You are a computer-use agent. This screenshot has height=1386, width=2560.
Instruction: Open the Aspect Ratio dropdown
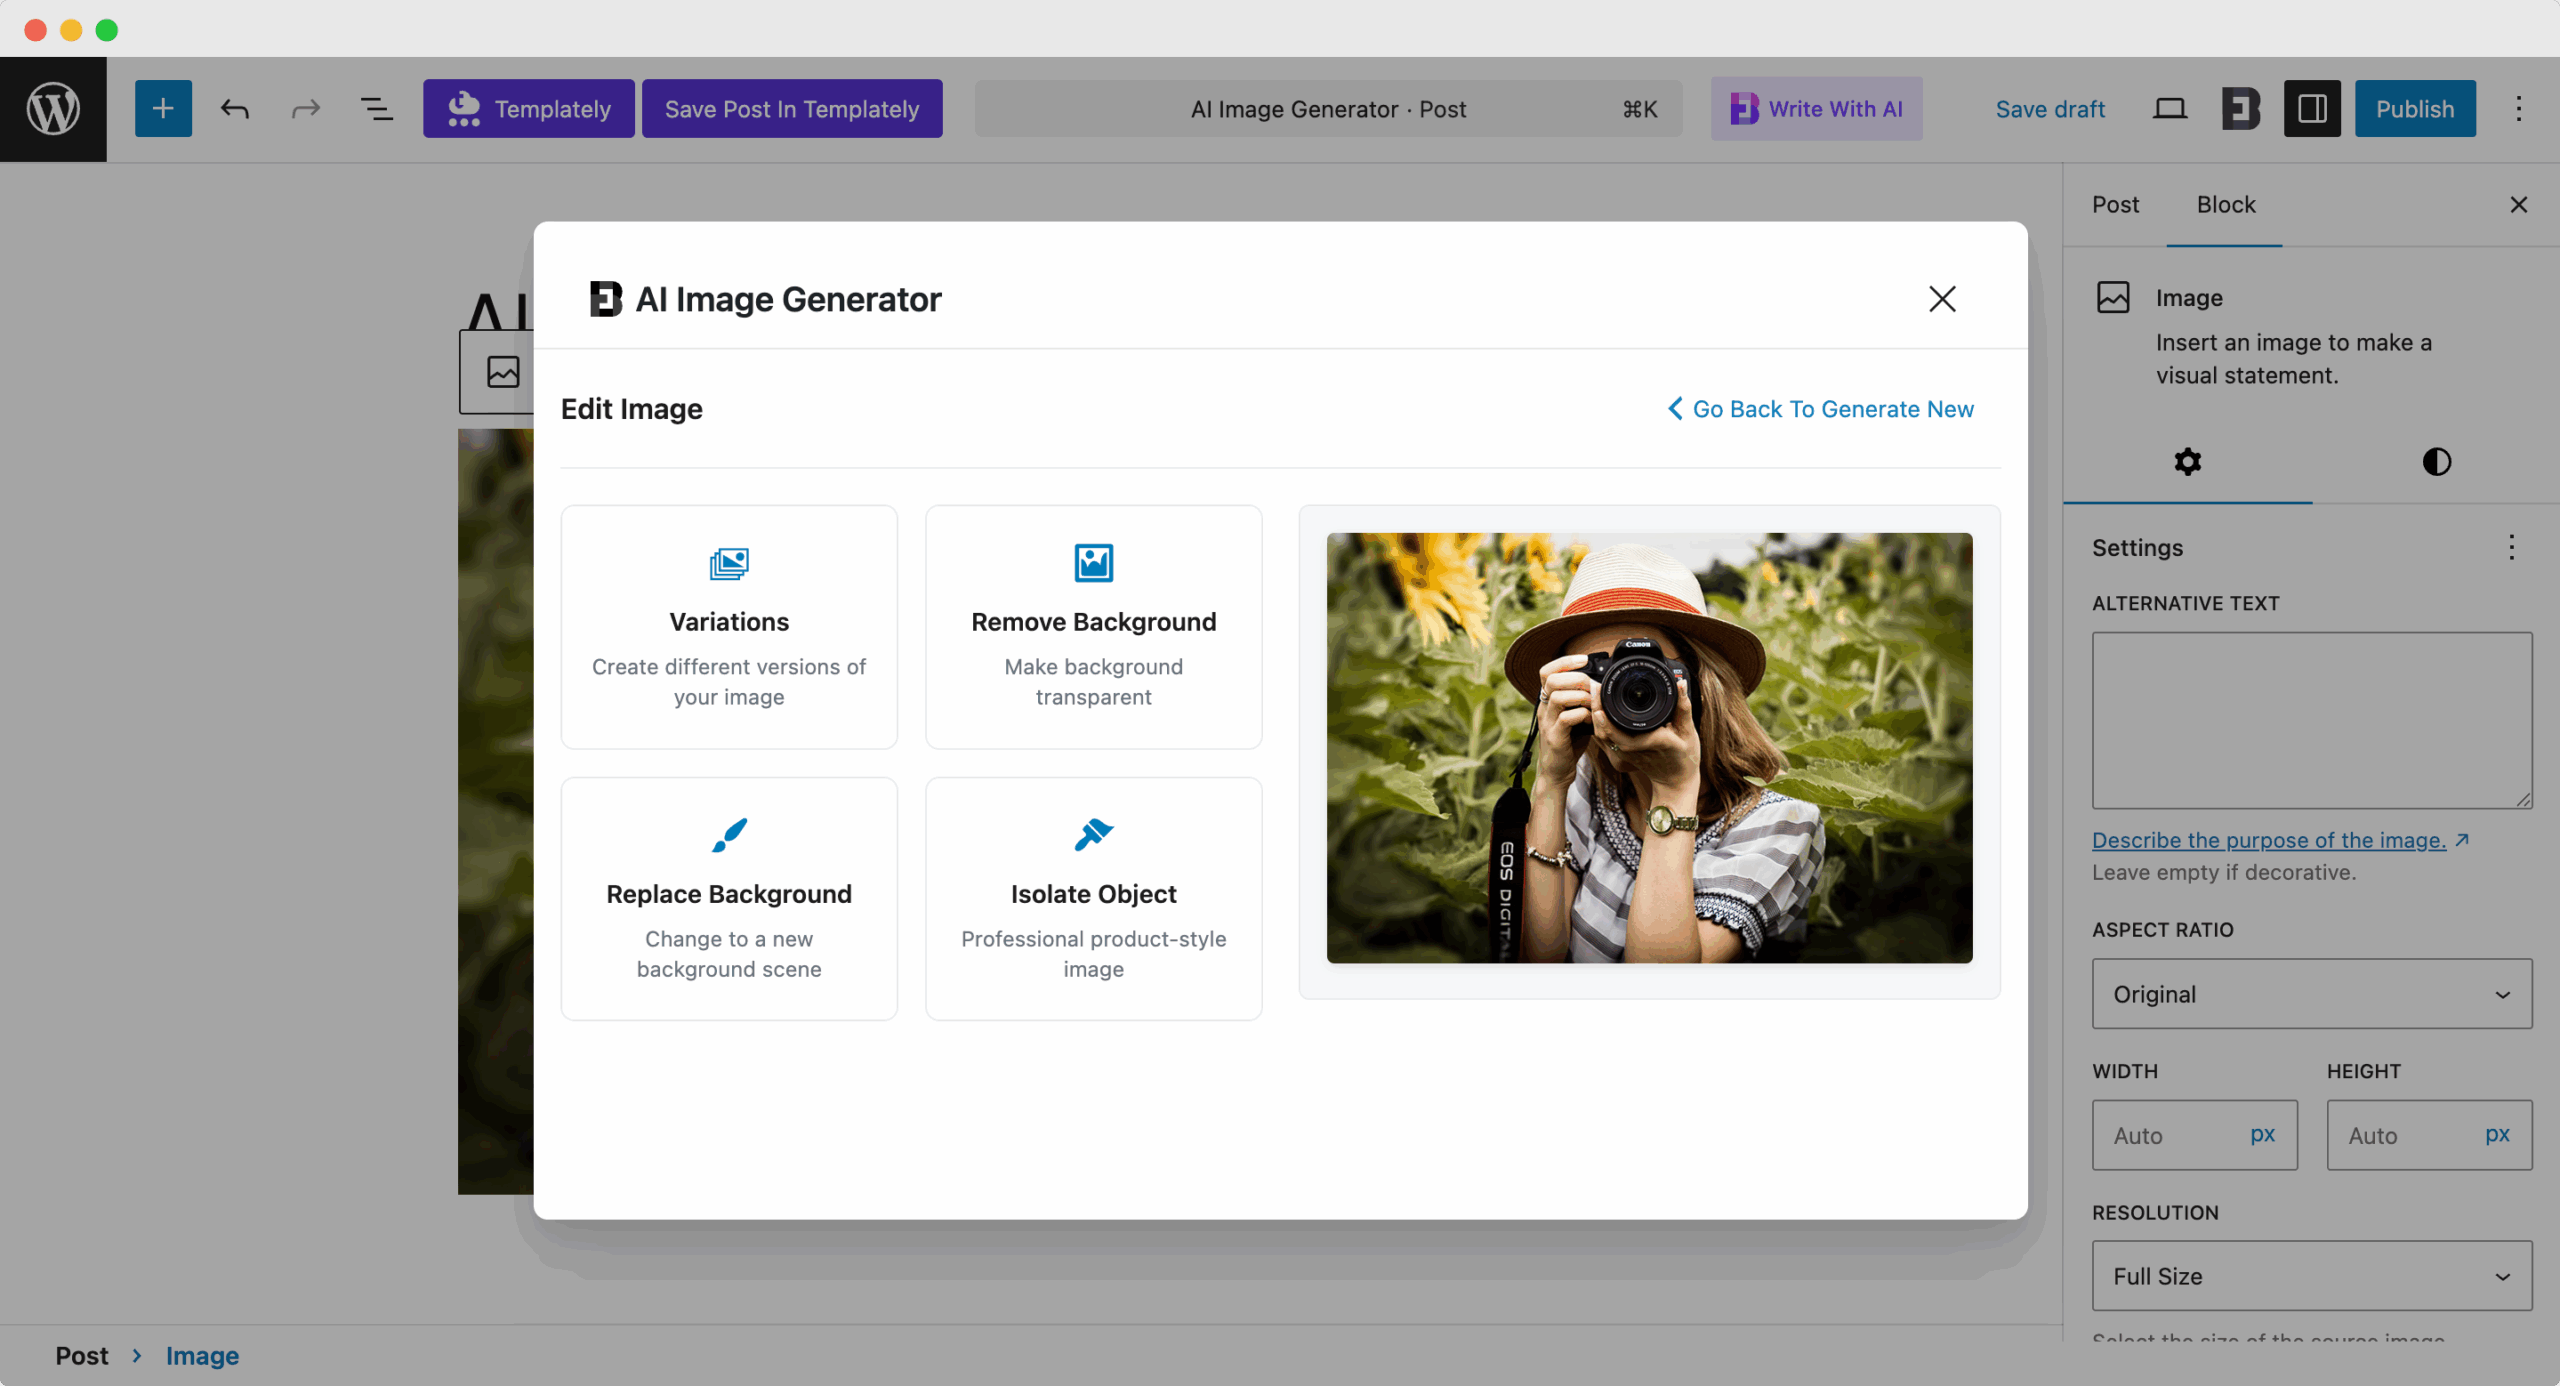(x=2310, y=993)
